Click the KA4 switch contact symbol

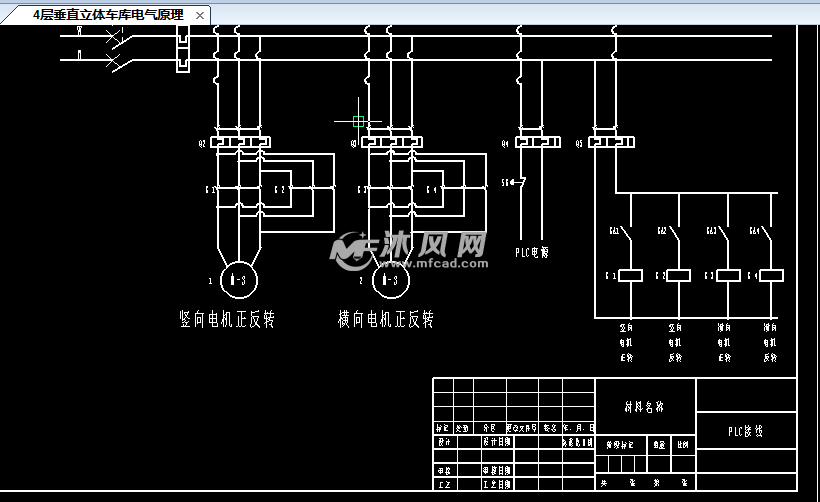(770, 236)
